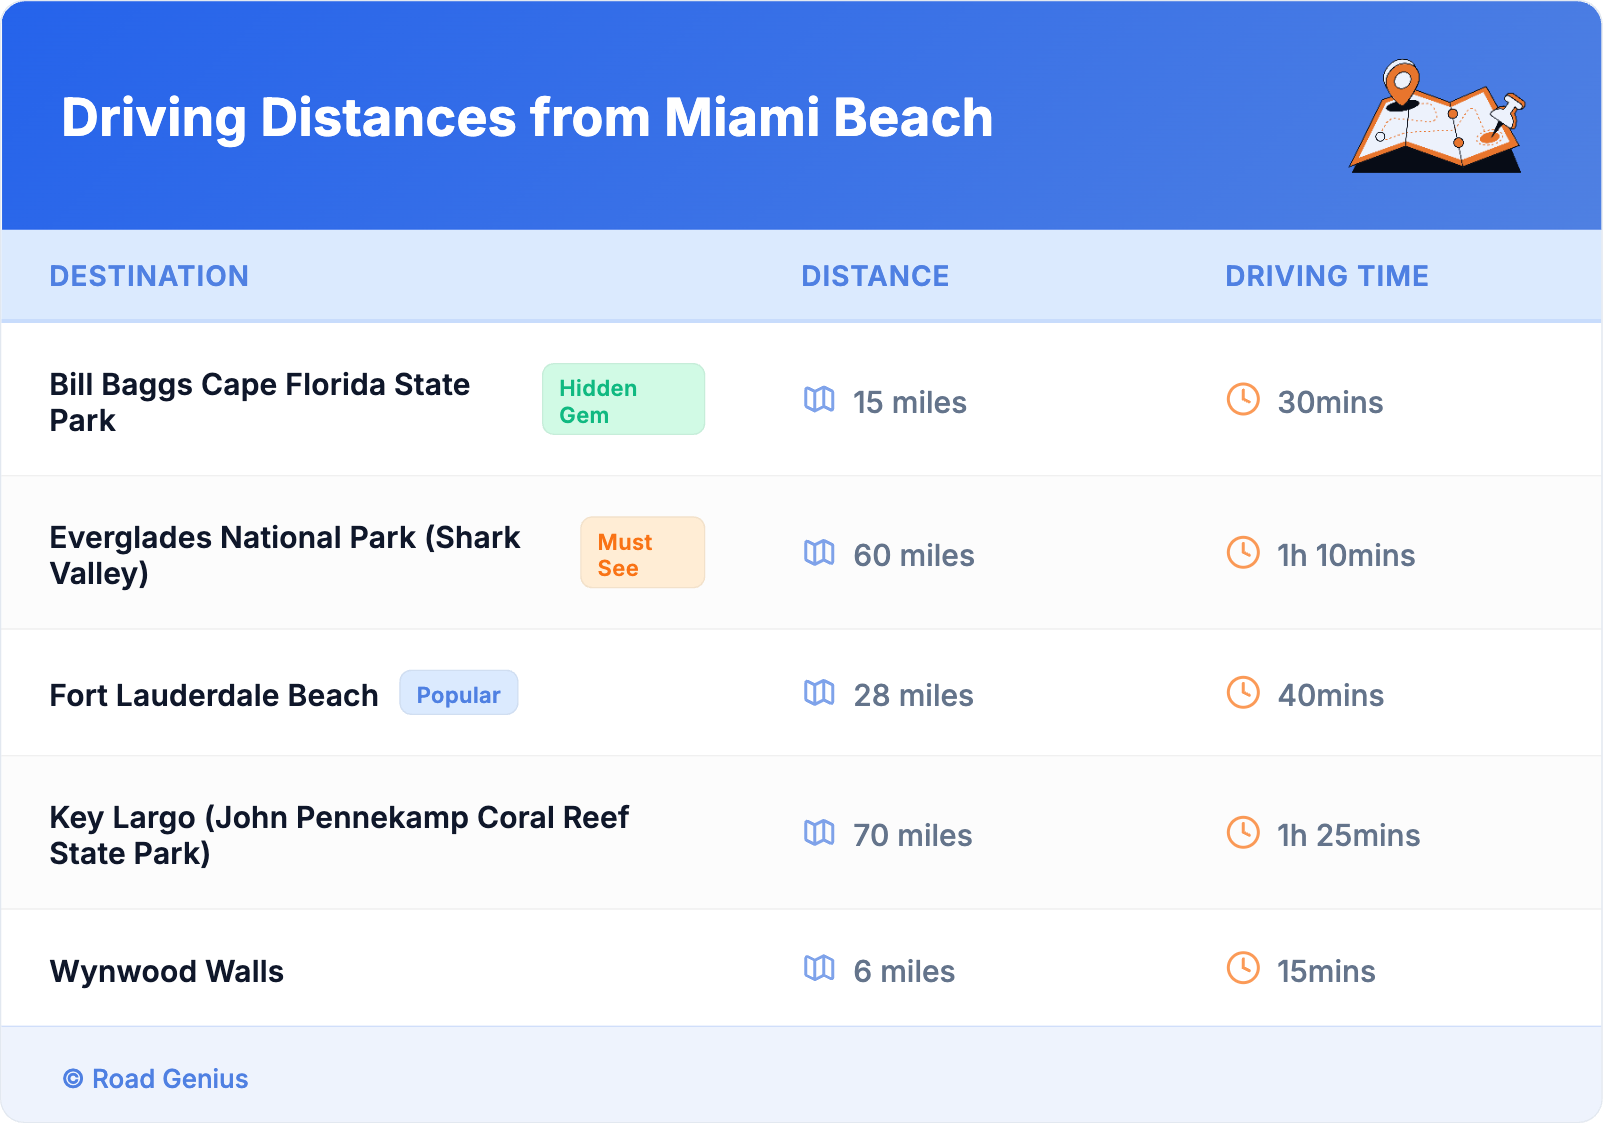Select the Wynwood Walls destination
The image size is (1604, 1124).
point(167,972)
